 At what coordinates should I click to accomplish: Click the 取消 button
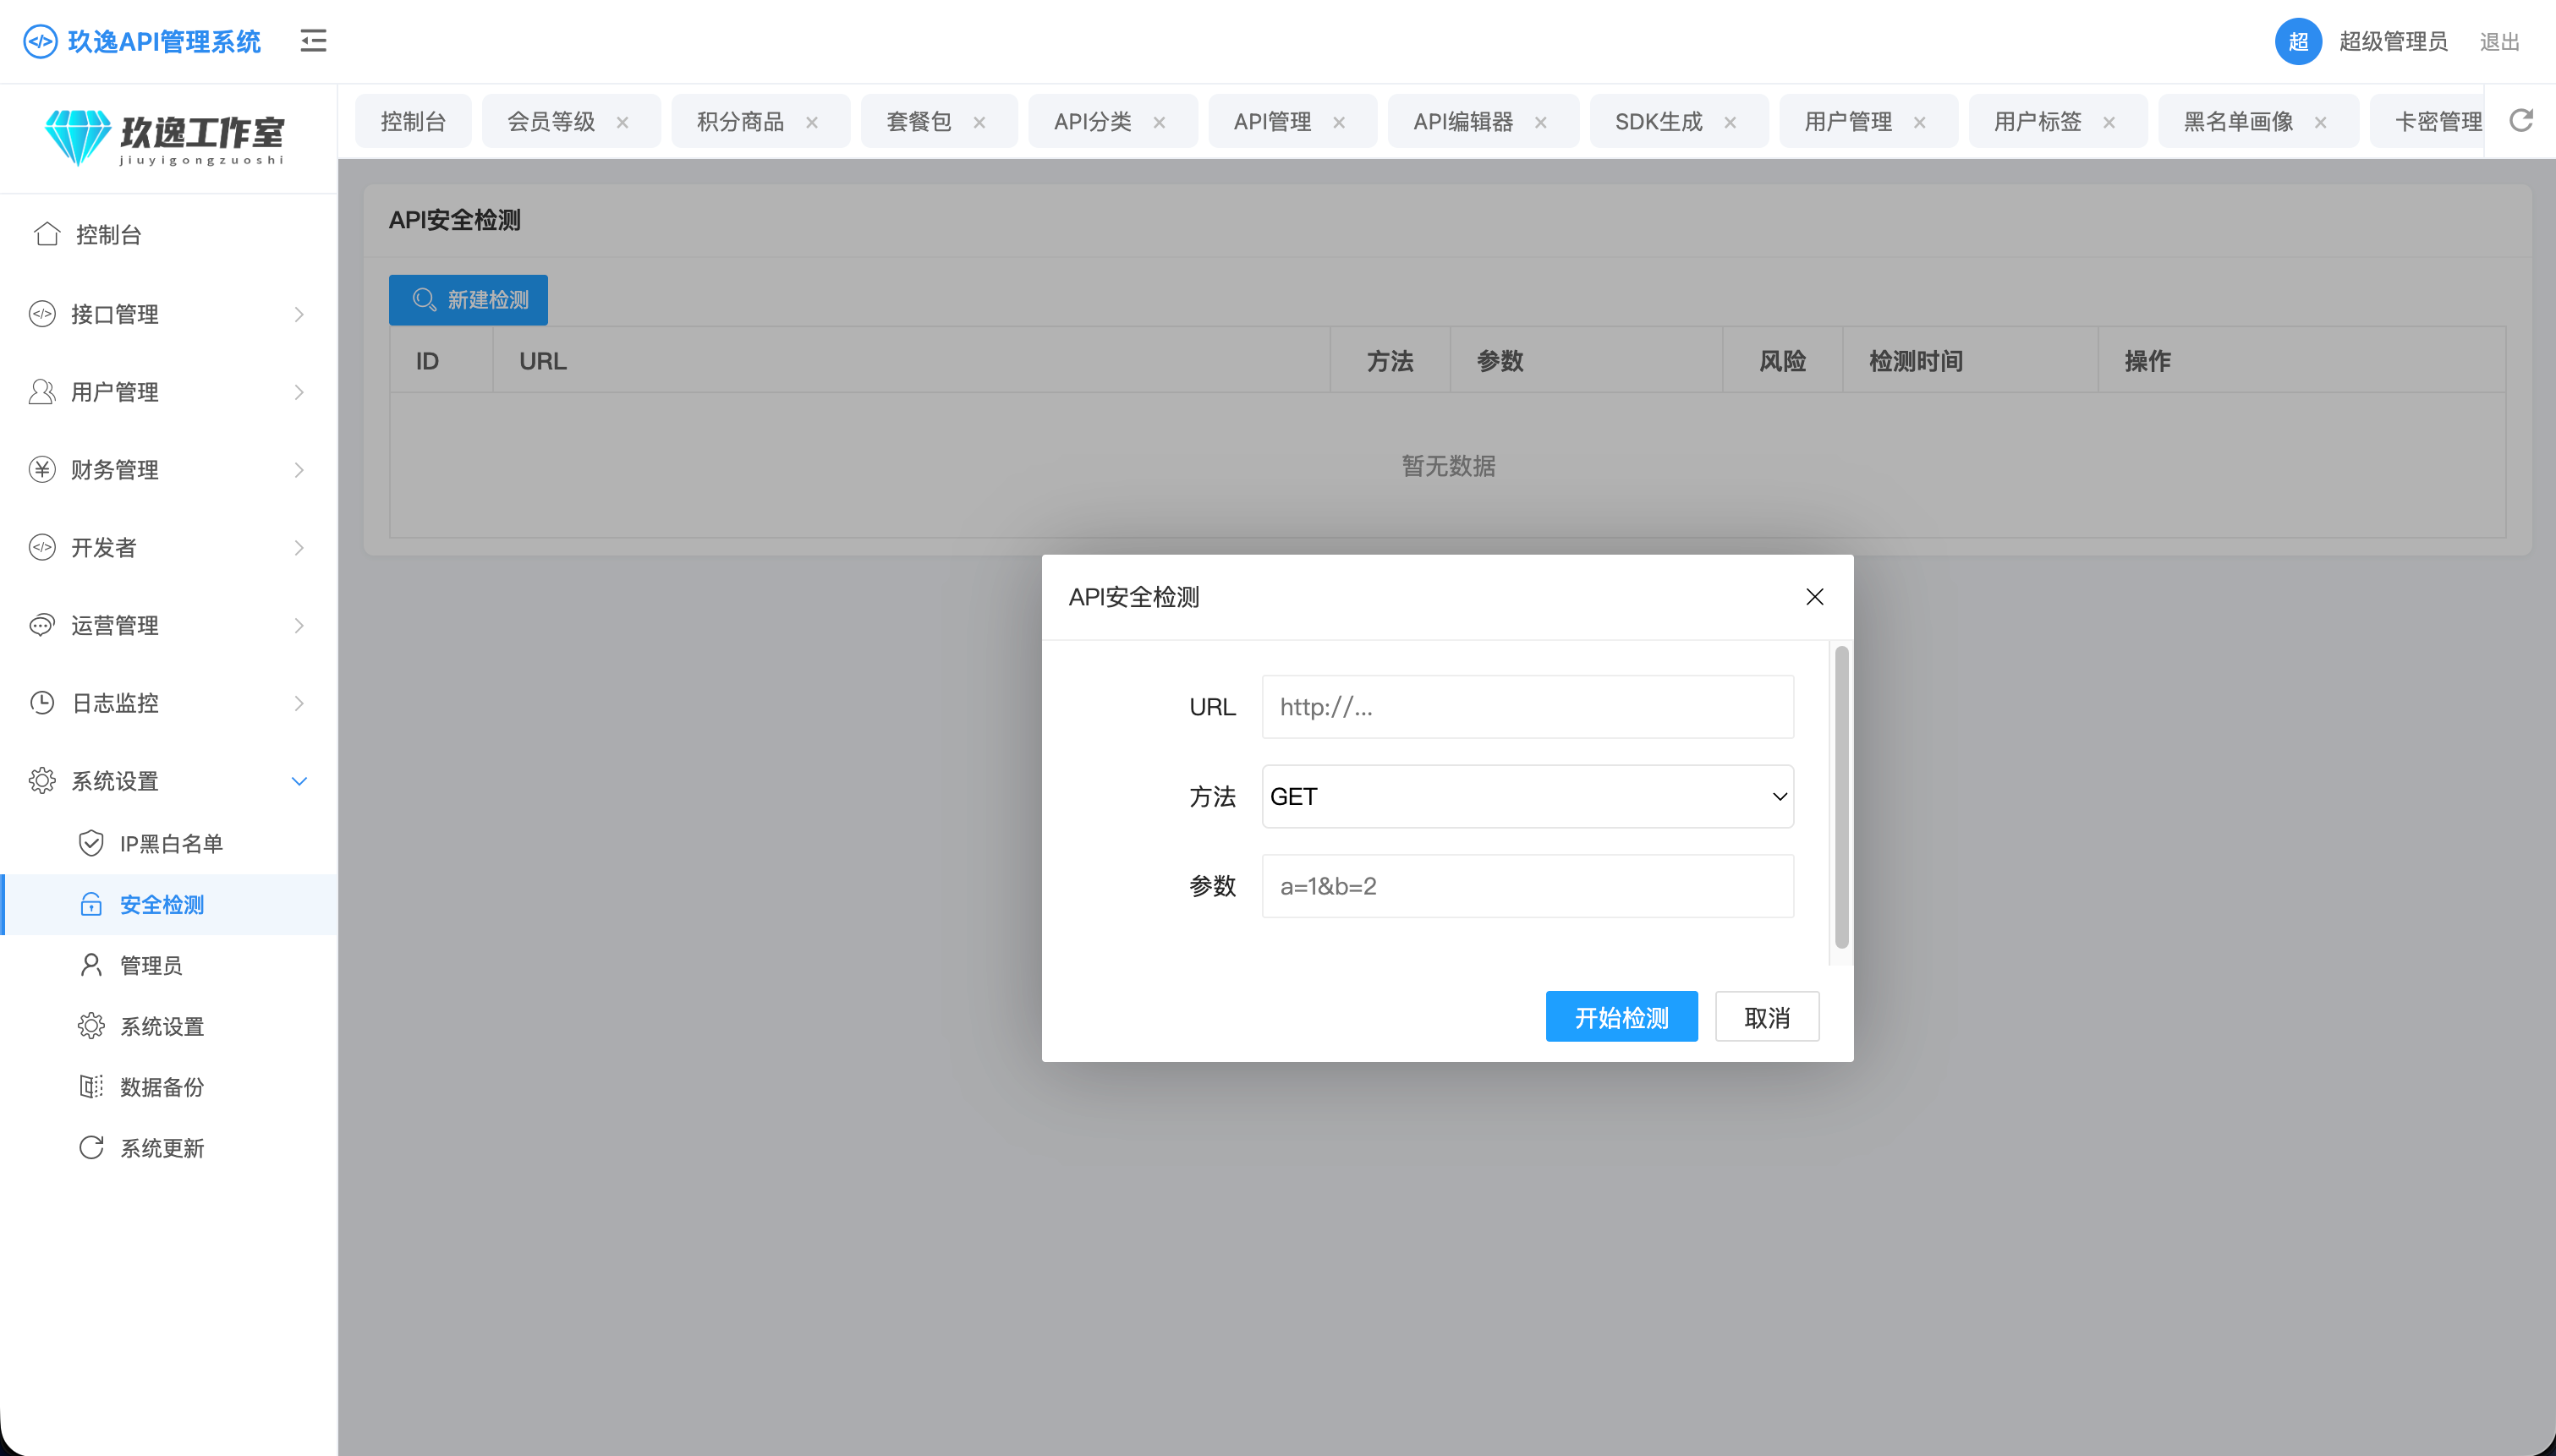tap(1767, 1016)
